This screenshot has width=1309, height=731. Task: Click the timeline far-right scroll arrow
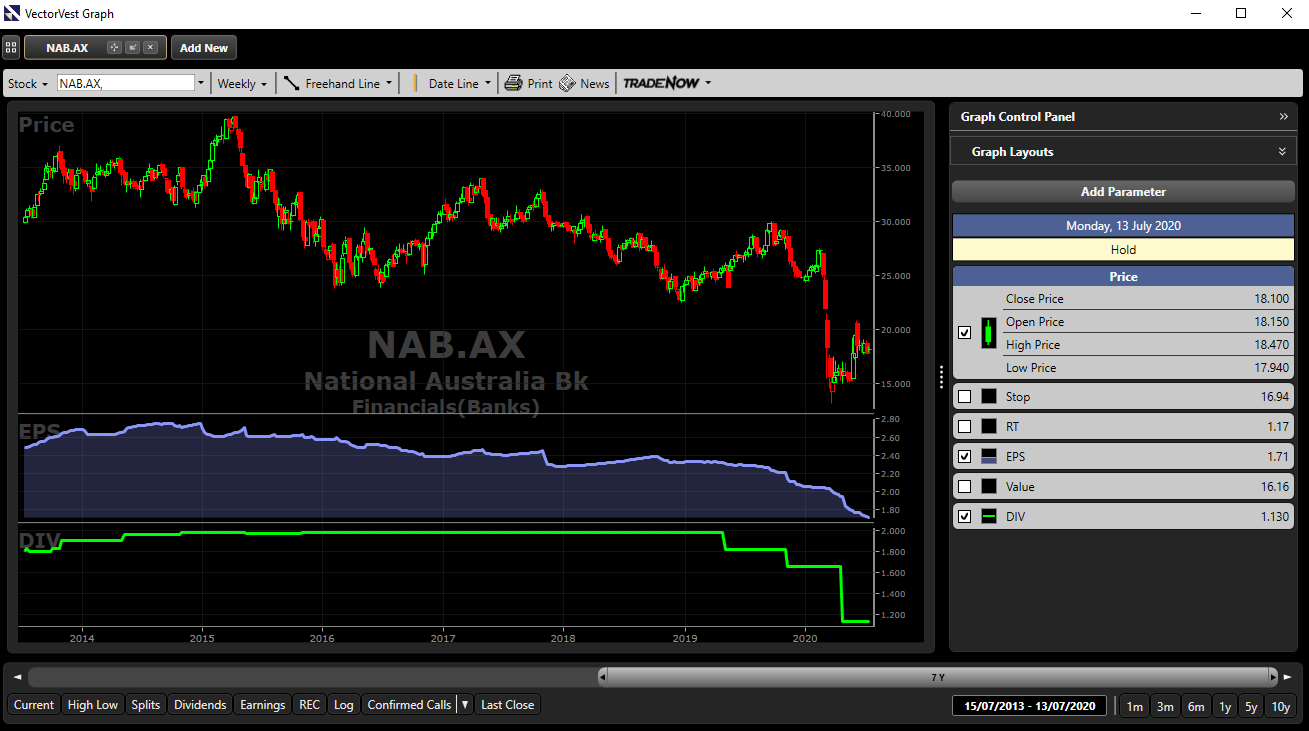tap(1290, 677)
